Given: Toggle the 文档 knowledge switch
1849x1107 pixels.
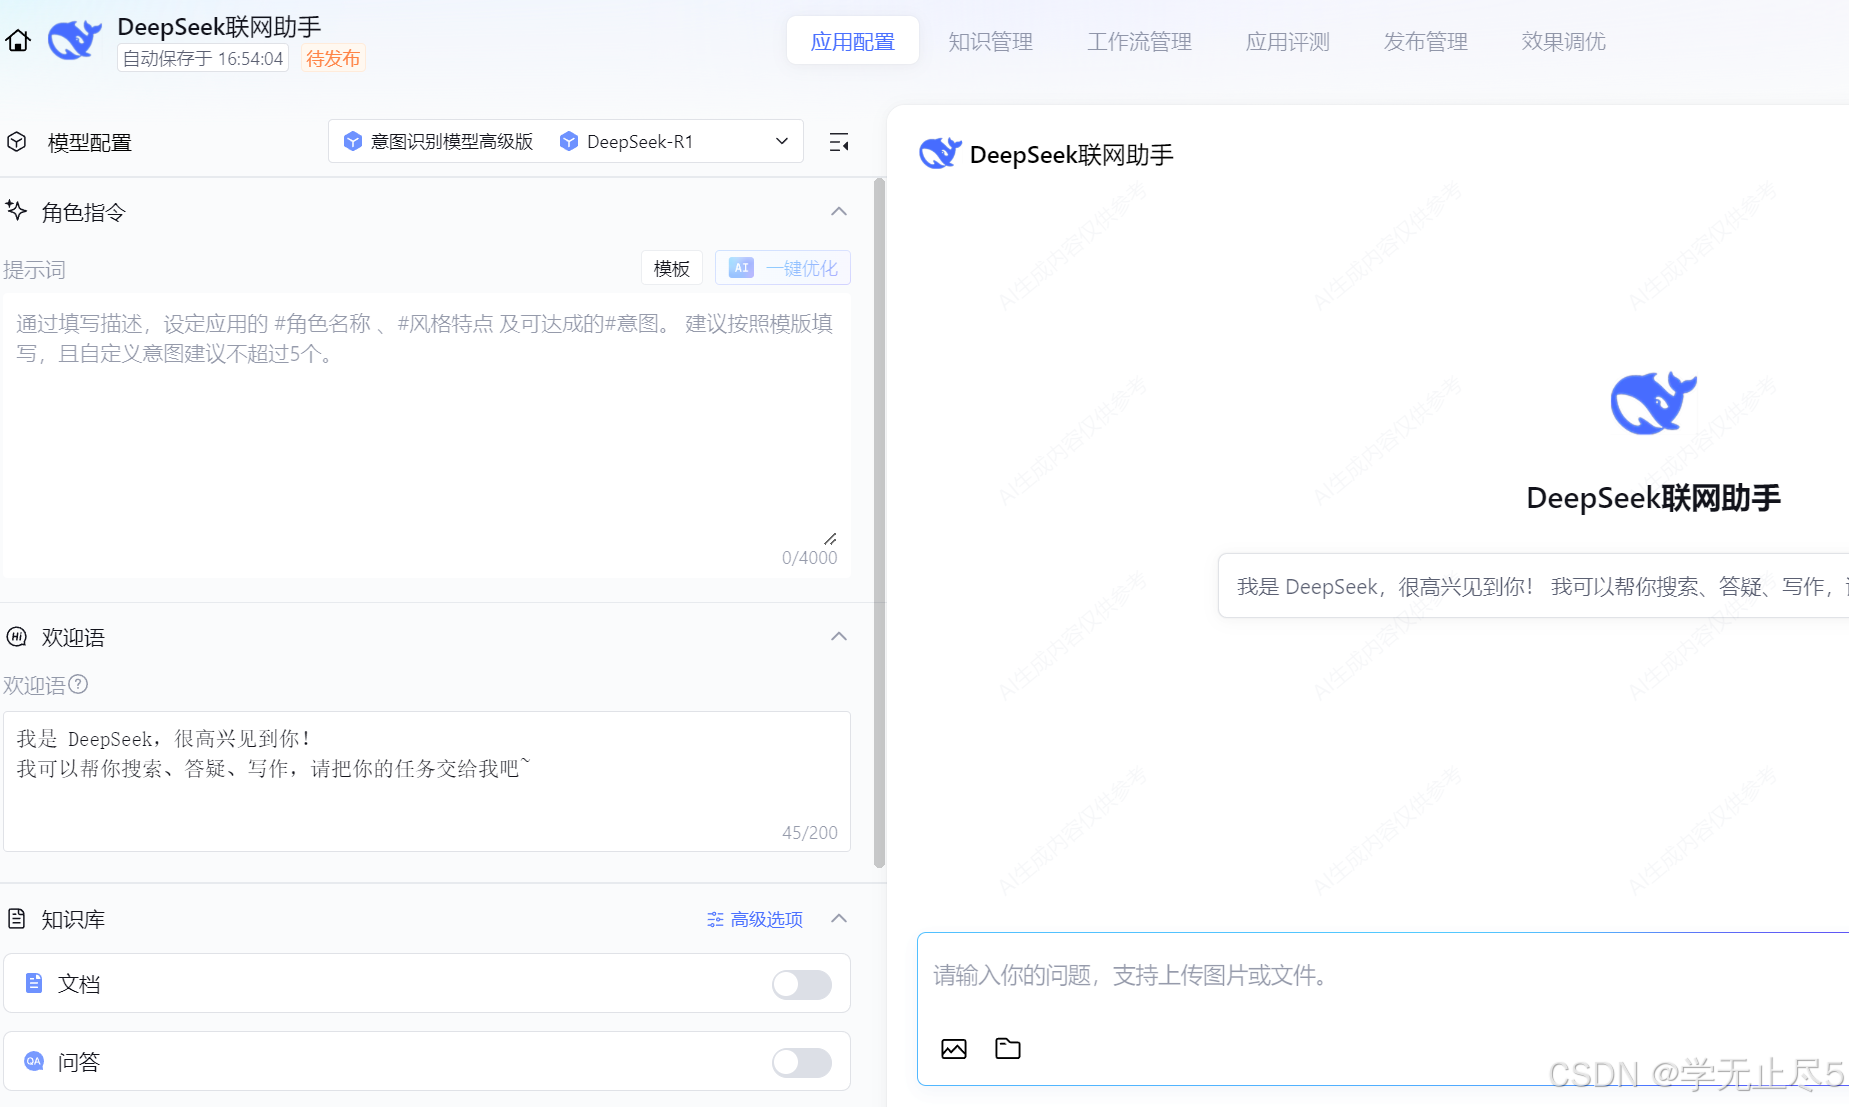Looking at the screenshot, I should pos(802,984).
